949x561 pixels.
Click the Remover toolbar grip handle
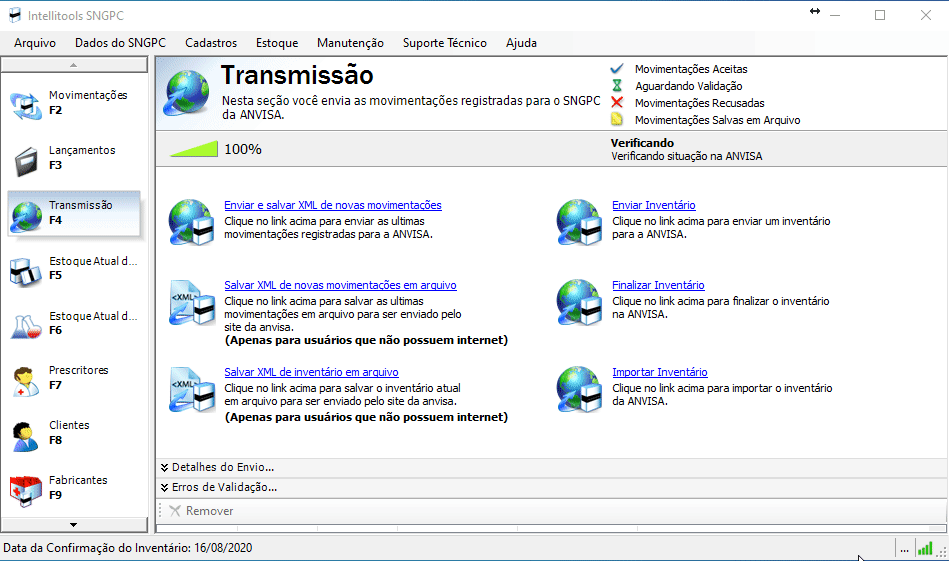point(160,511)
